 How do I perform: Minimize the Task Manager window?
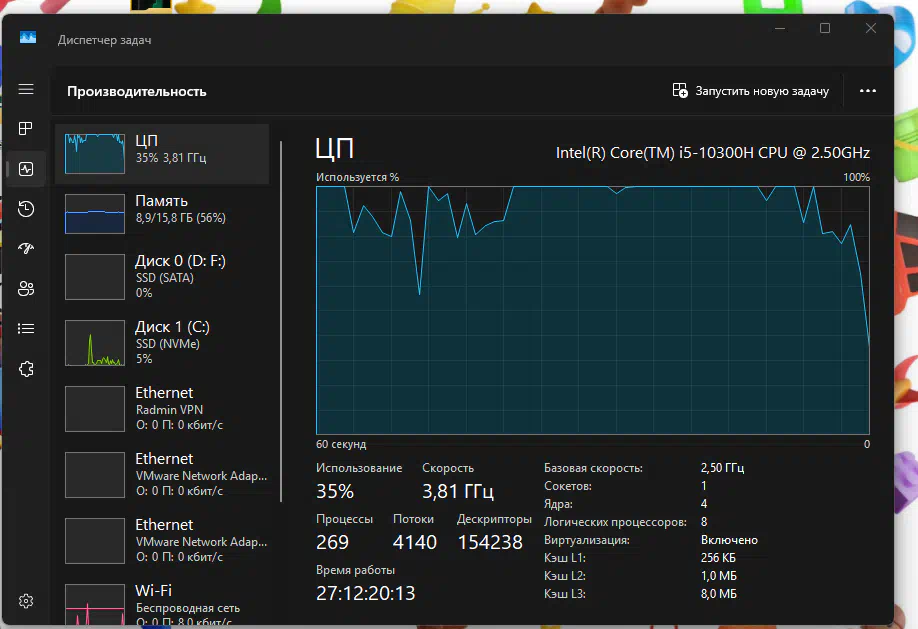[780, 28]
